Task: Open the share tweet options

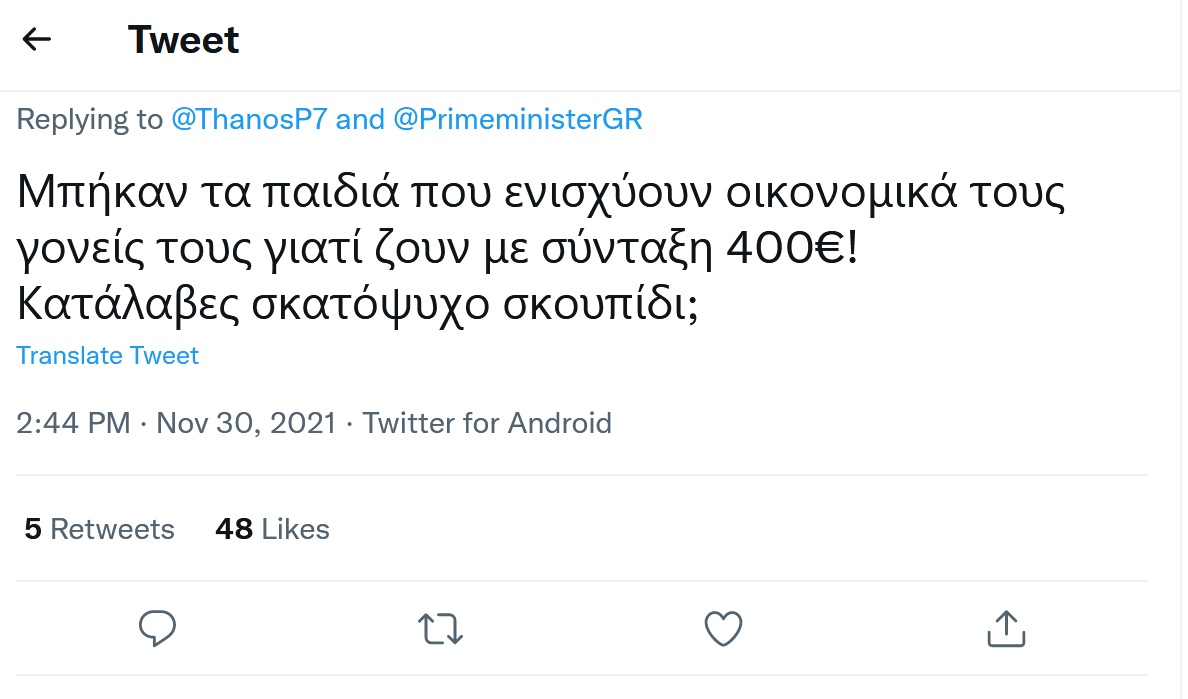Action: tap(1006, 629)
